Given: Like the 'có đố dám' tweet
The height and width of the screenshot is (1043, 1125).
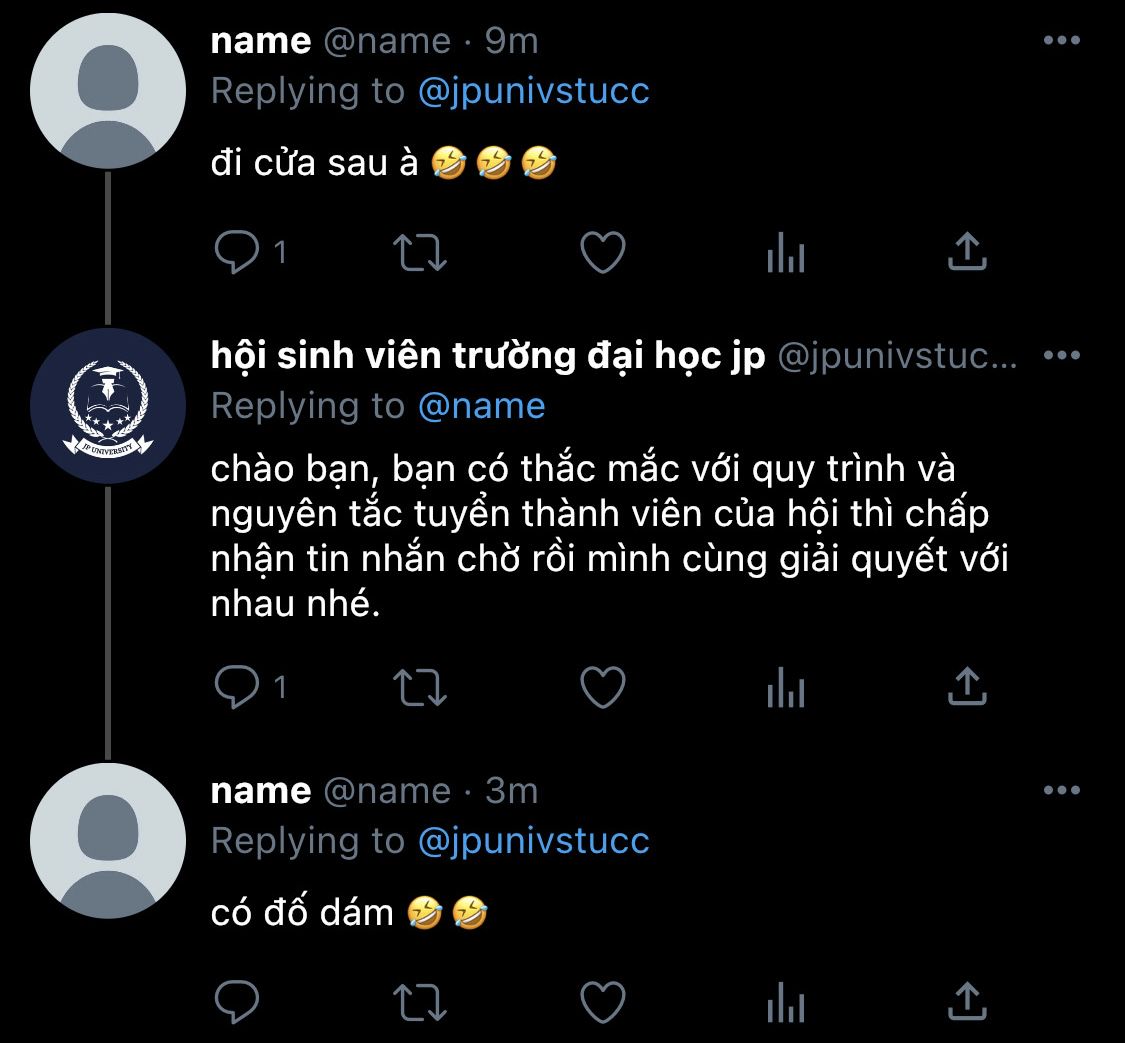Looking at the screenshot, I should [603, 1001].
